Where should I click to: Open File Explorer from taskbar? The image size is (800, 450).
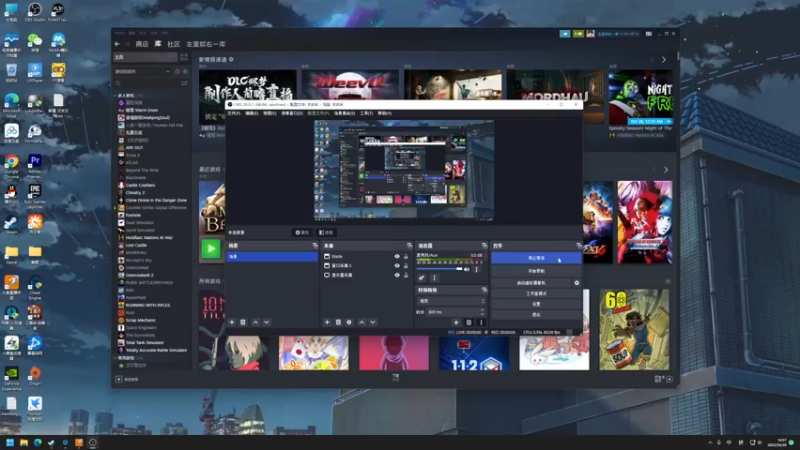pyautogui.click(x=23, y=442)
